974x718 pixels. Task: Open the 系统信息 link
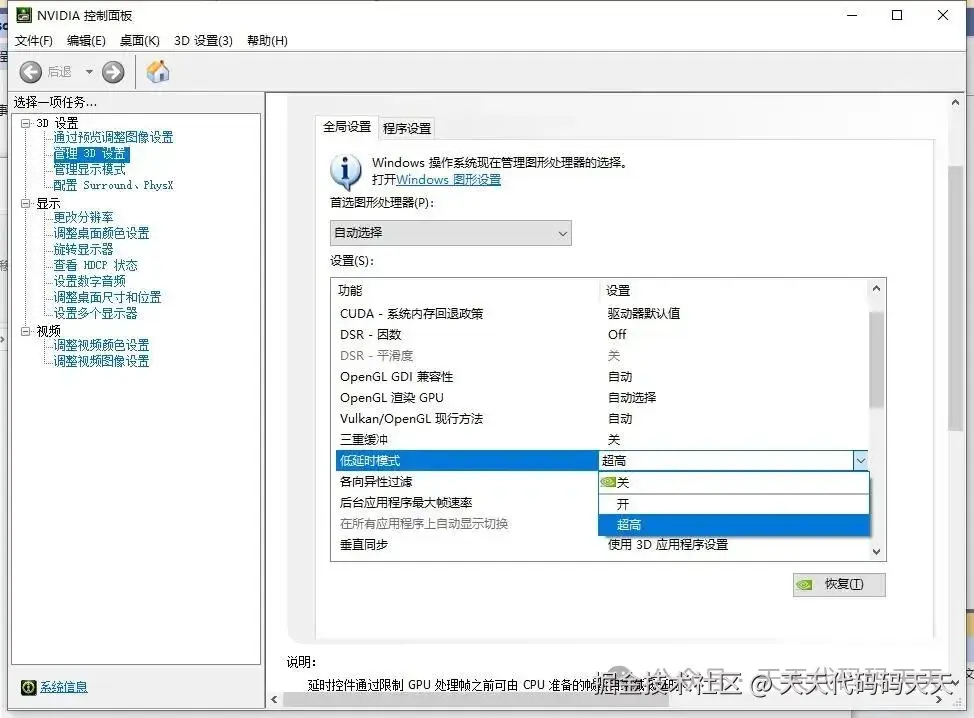tap(64, 687)
